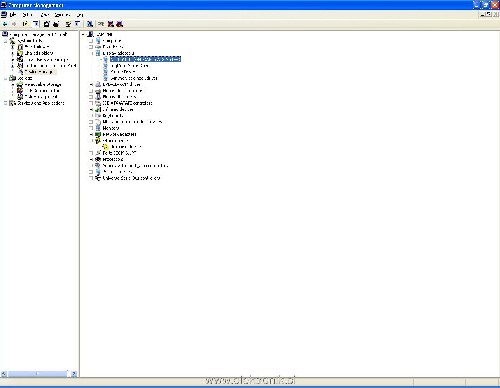Click the Disk Defragmenter icon

click(x=20, y=91)
